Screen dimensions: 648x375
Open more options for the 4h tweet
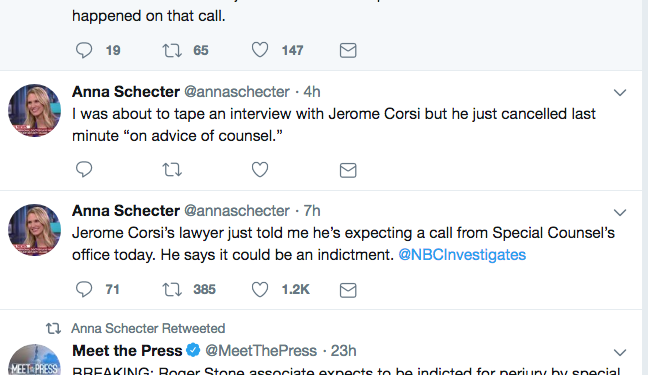pyautogui.click(x=619, y=93)
